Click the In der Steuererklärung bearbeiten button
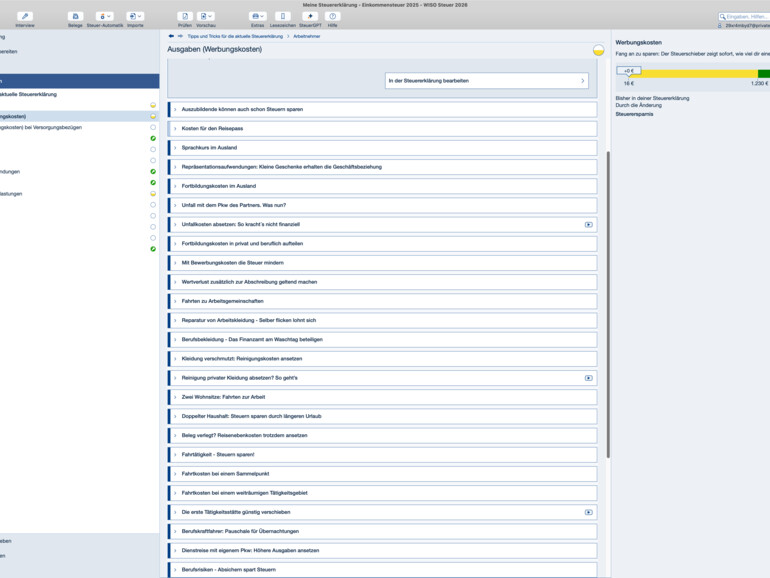 (486, 81)
